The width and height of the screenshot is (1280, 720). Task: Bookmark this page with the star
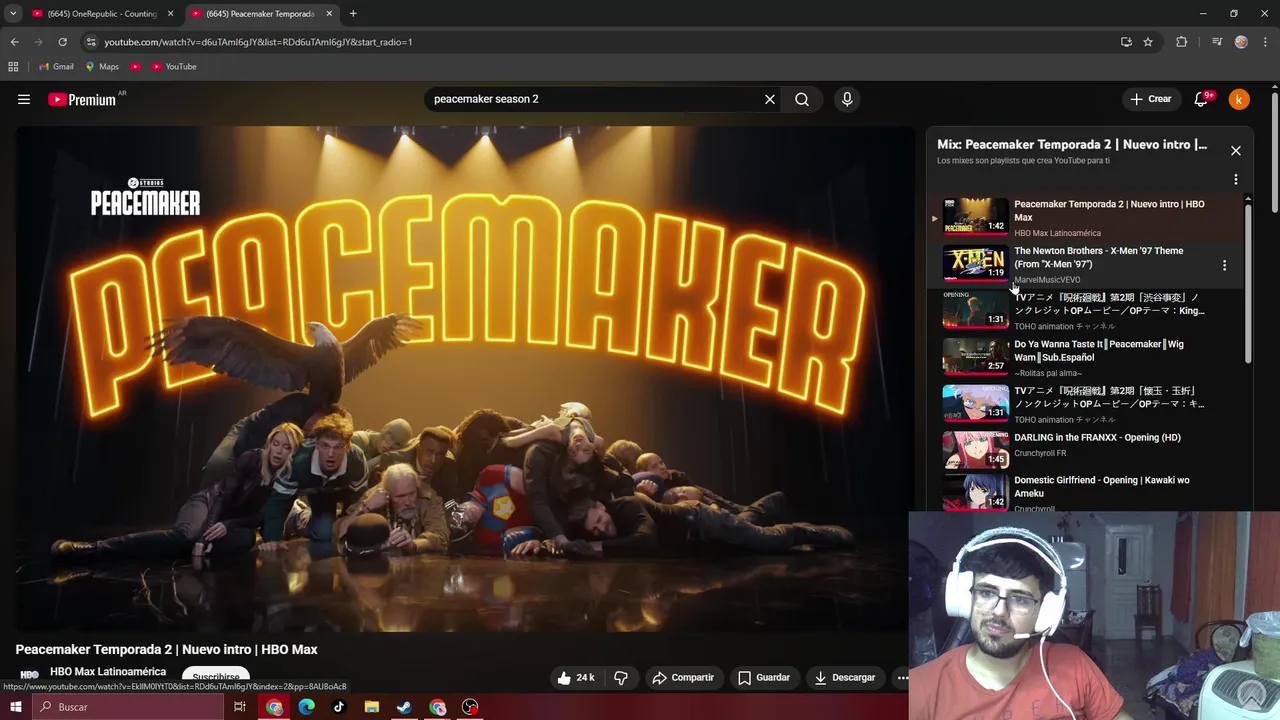(x=1148, y=42)
